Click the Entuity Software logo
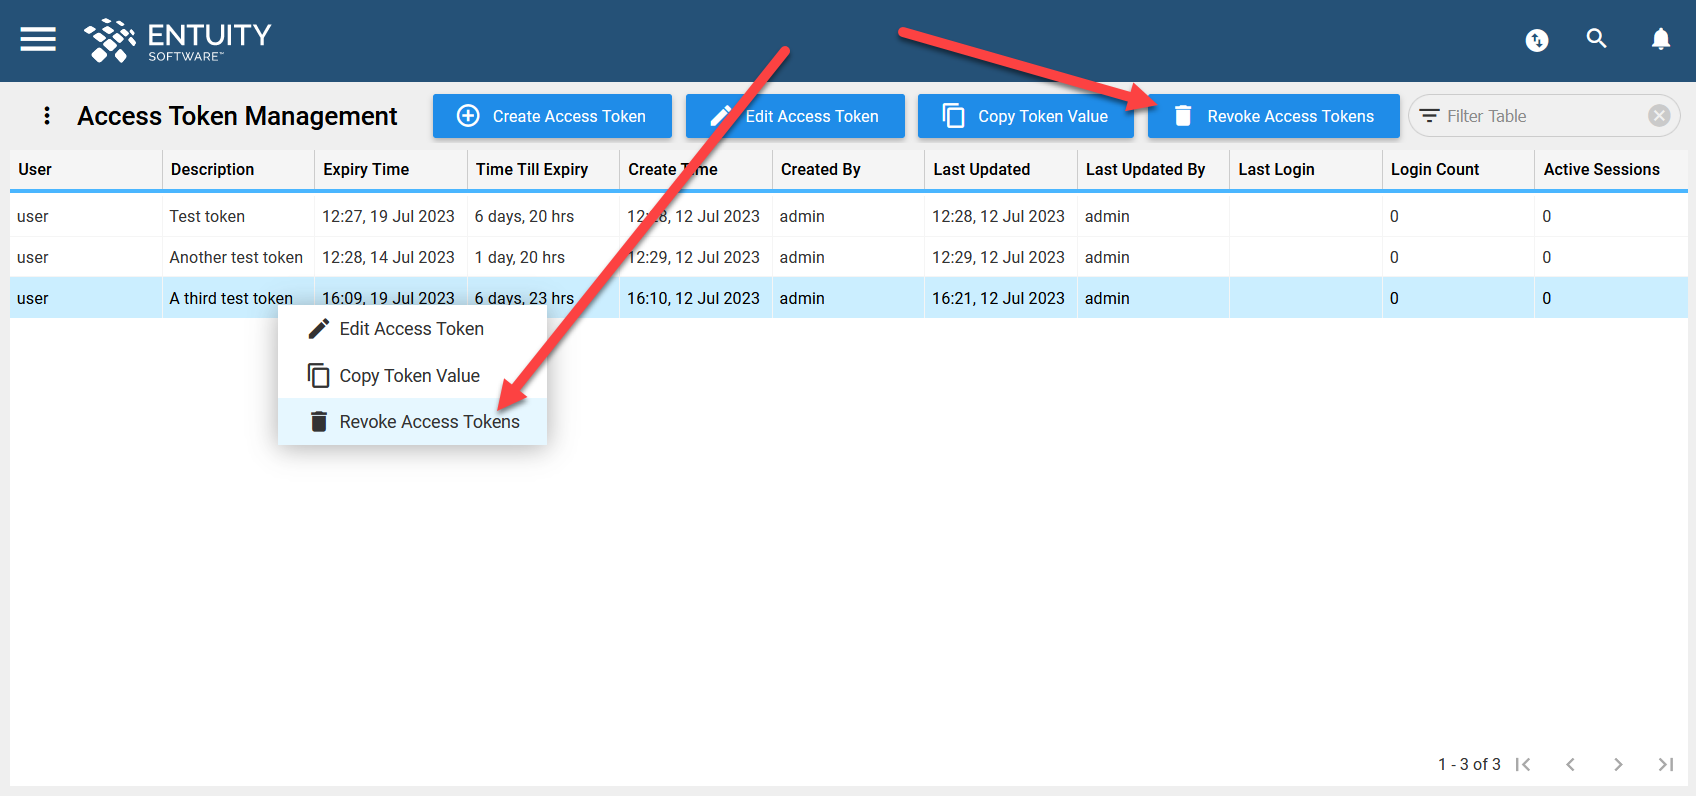The width and height of the screenshot is (1696, 796). 178,40
